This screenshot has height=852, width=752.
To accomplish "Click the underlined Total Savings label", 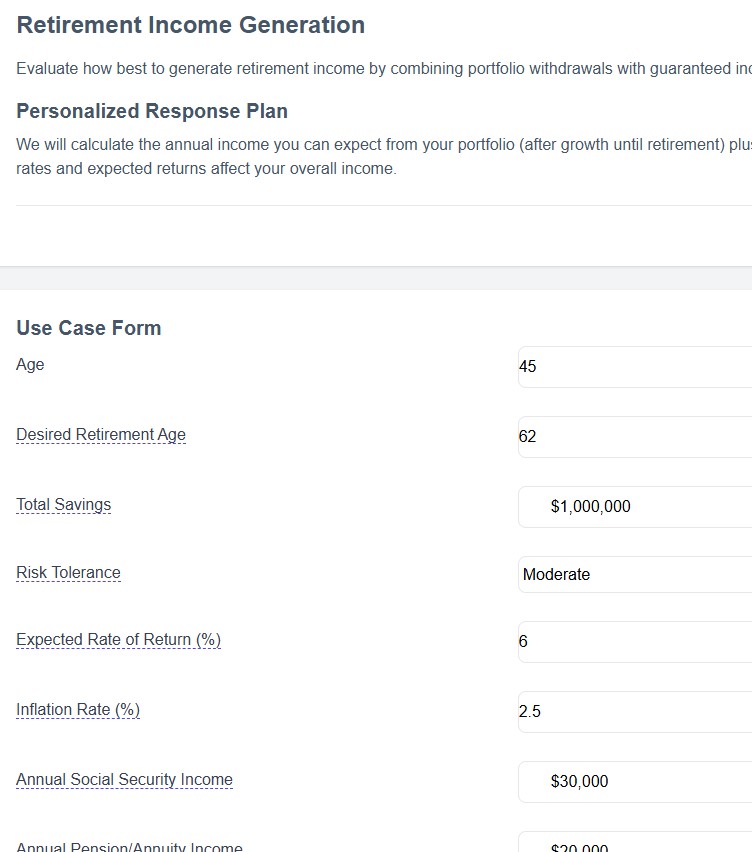I will 63,504.
